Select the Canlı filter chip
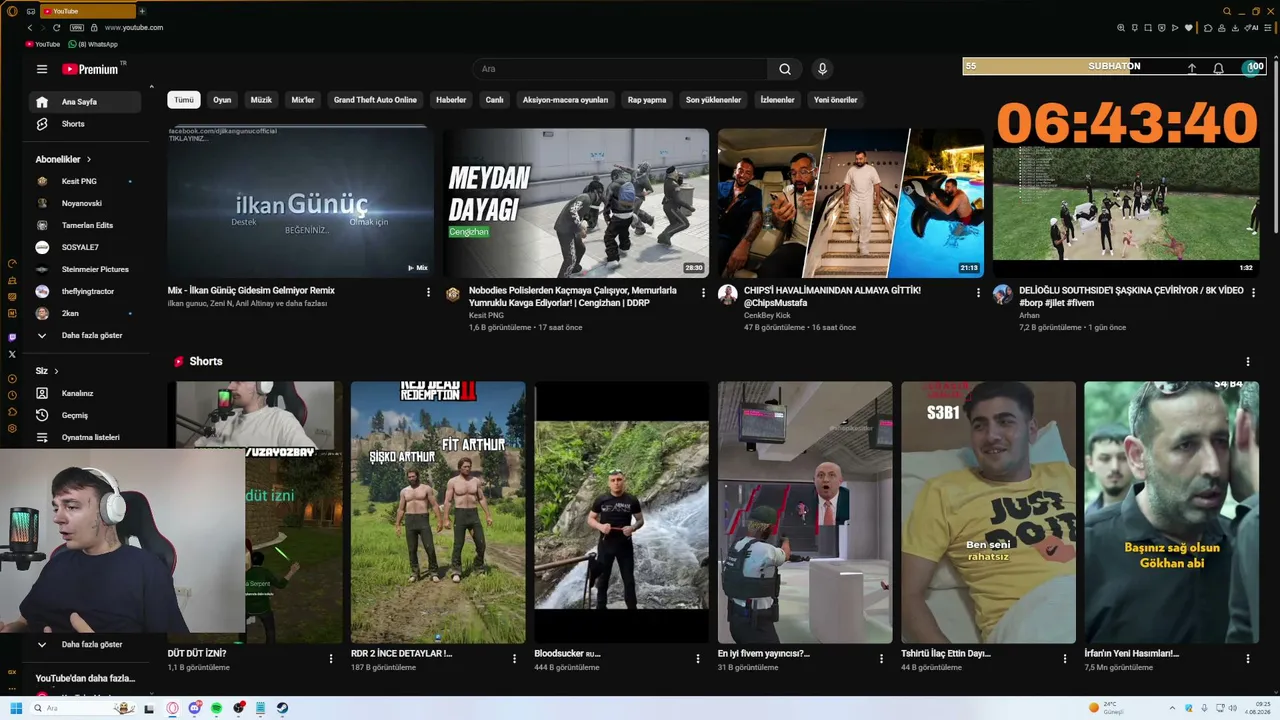Image resolution: width=1280 pixels, height=720 pixels. pos(494,100)
